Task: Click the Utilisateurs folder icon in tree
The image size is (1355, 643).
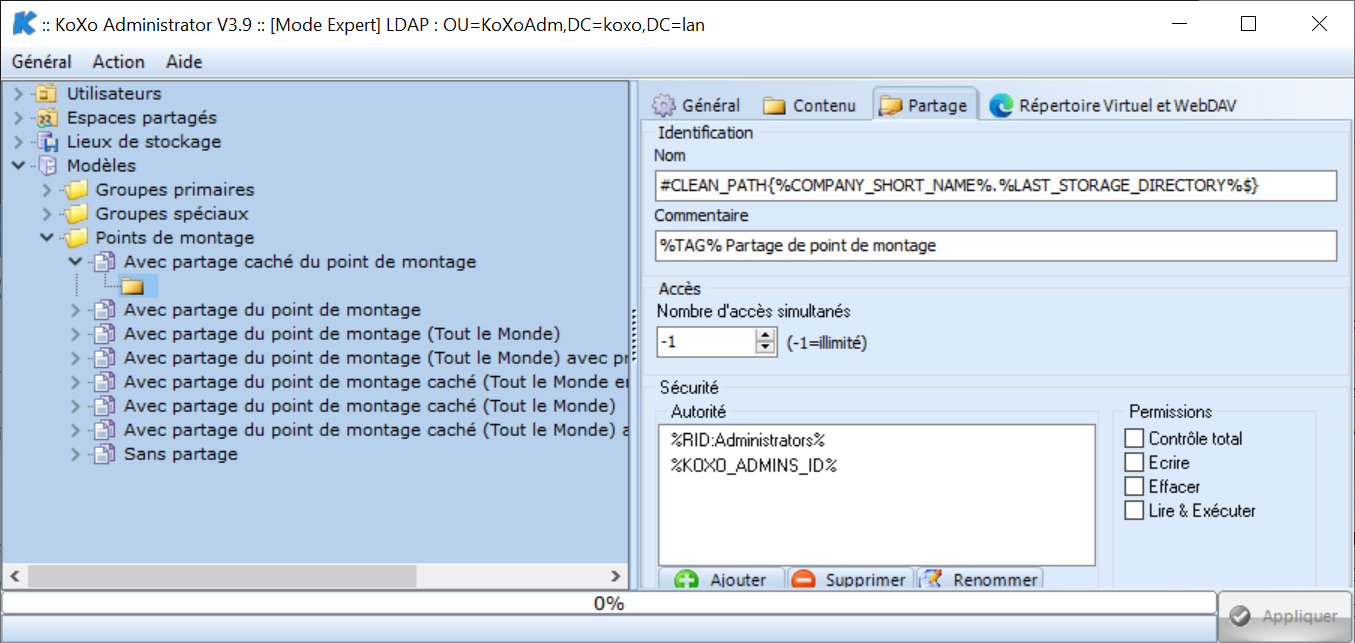Action: (47, 94)
